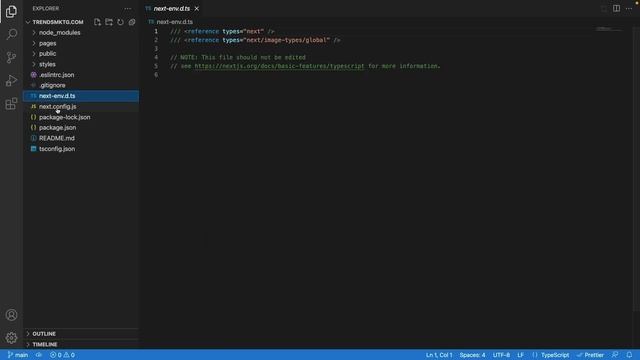Open the next.config.js file

pyautogui.click(x=81, y=107)
